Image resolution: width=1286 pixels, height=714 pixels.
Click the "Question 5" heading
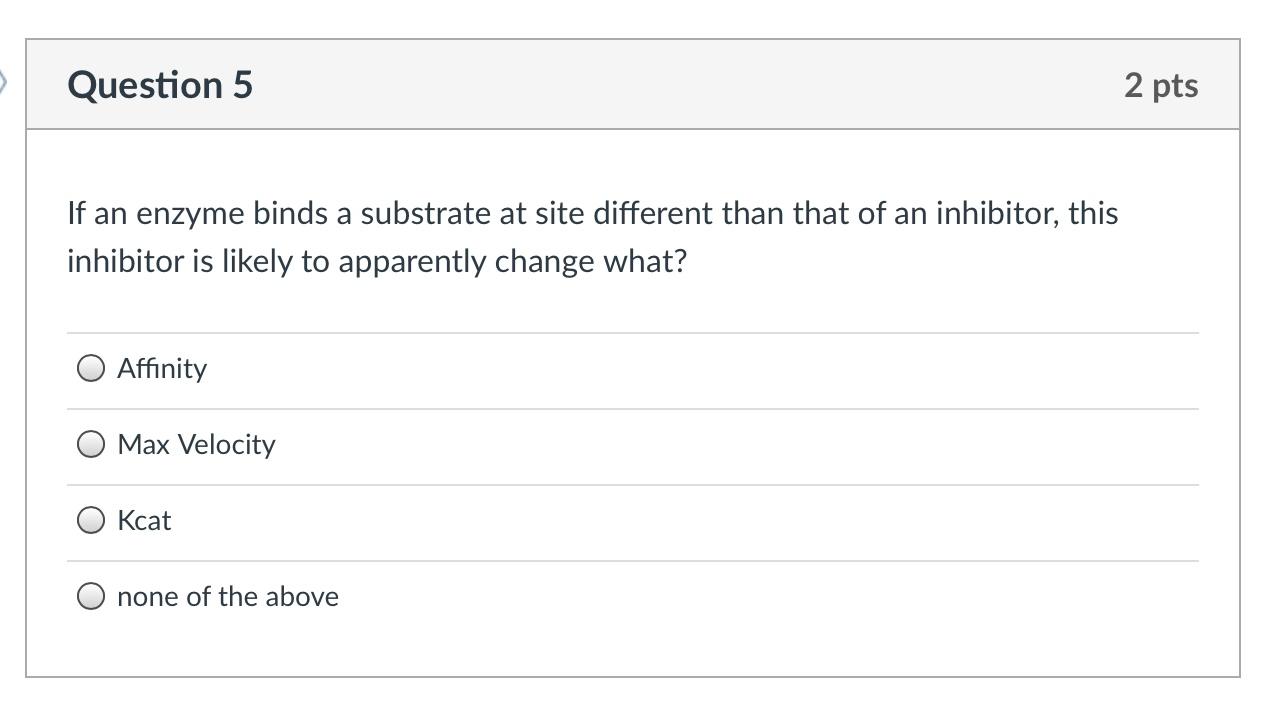coord(160,85)
